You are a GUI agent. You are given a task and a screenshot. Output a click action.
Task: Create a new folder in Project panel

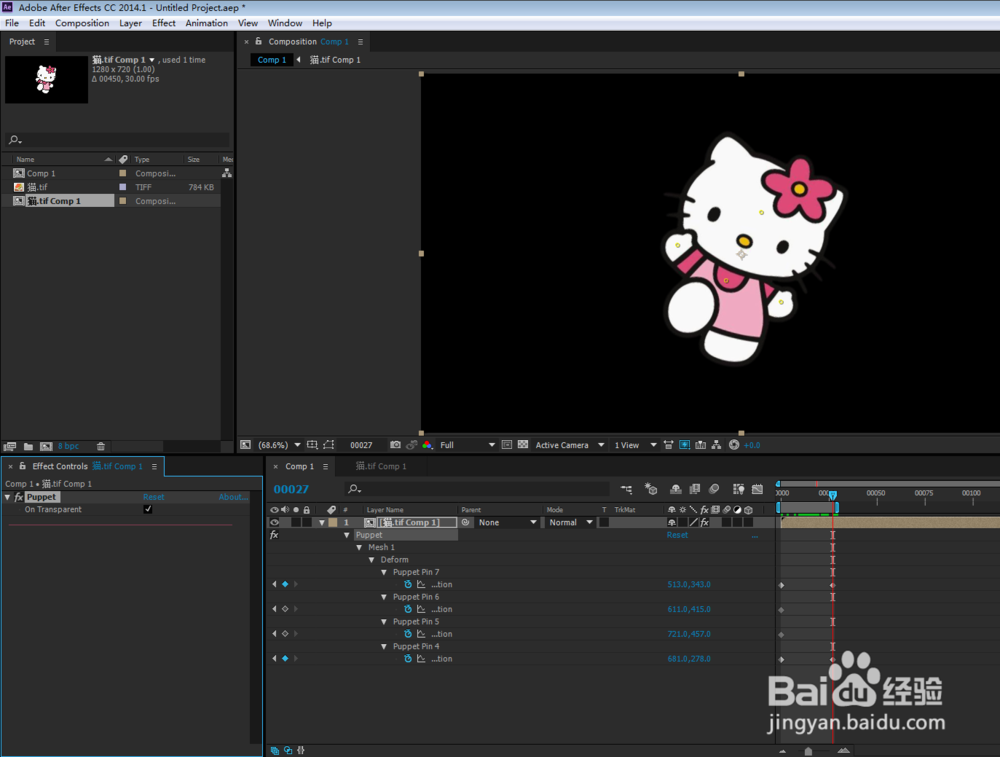(28, 446)
